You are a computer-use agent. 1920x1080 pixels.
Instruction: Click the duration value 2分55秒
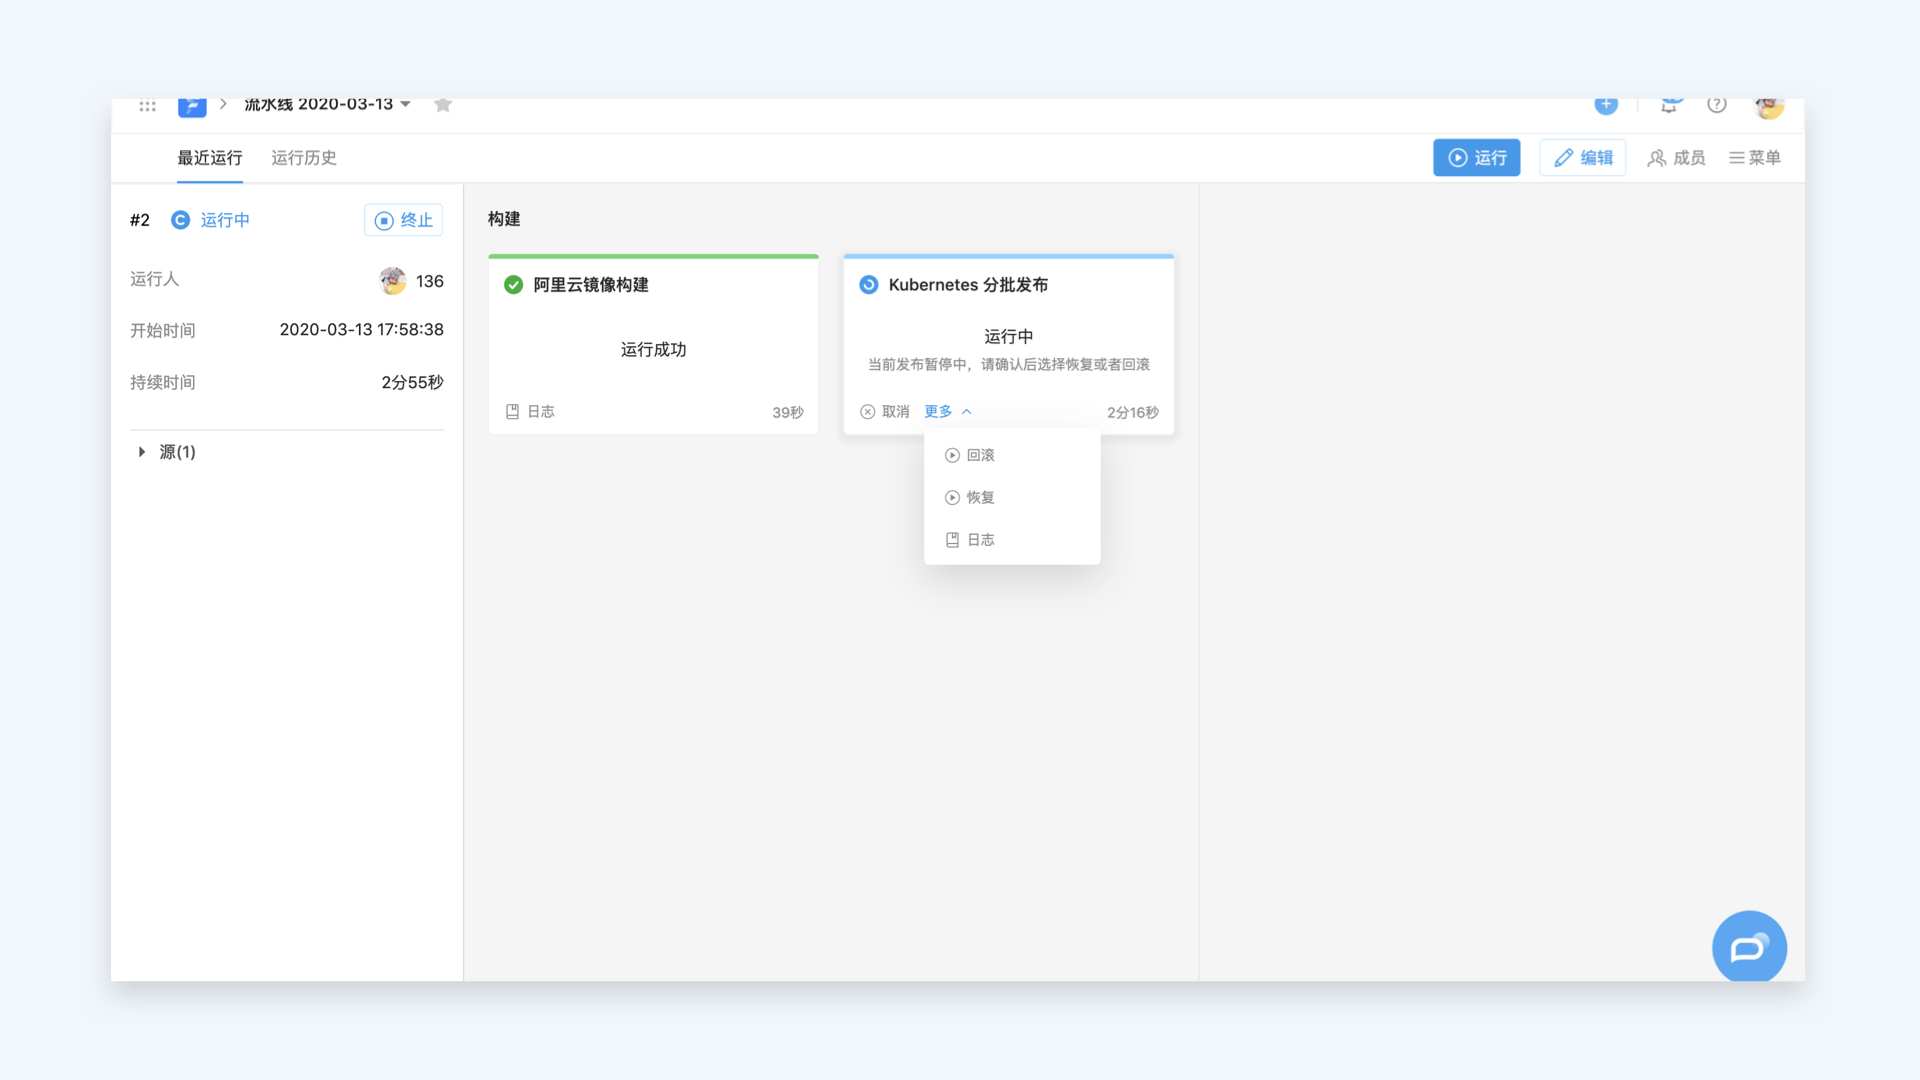pyautogui.click(x=412, y=383)
